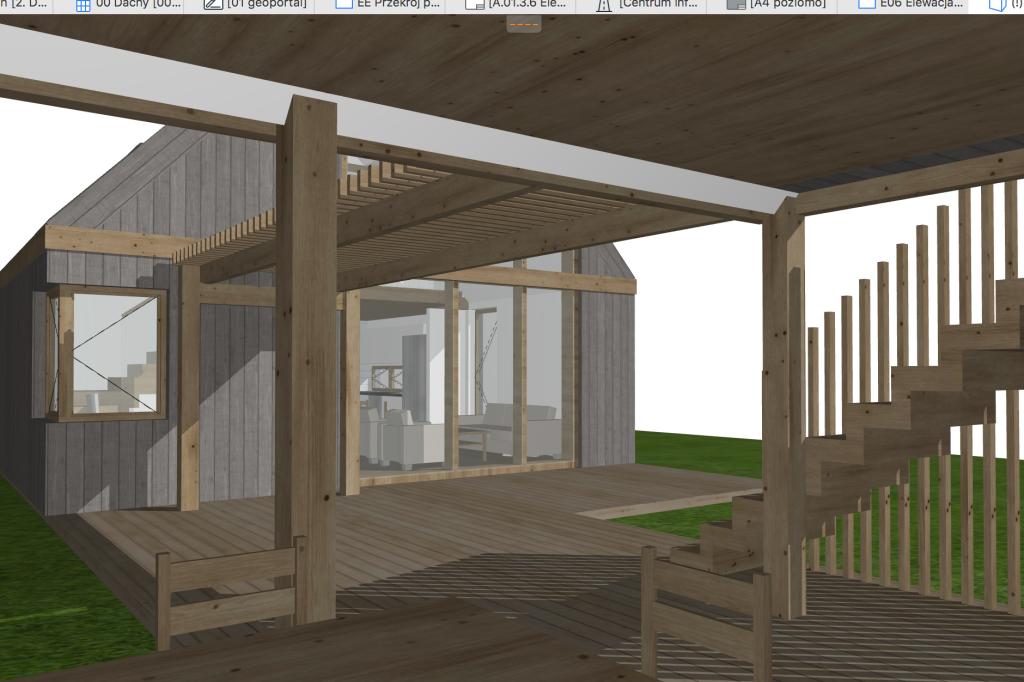Click the grid icon on the 00 Dachy tab
This screenshot has width=1024, height=682.
pos(83,5)
